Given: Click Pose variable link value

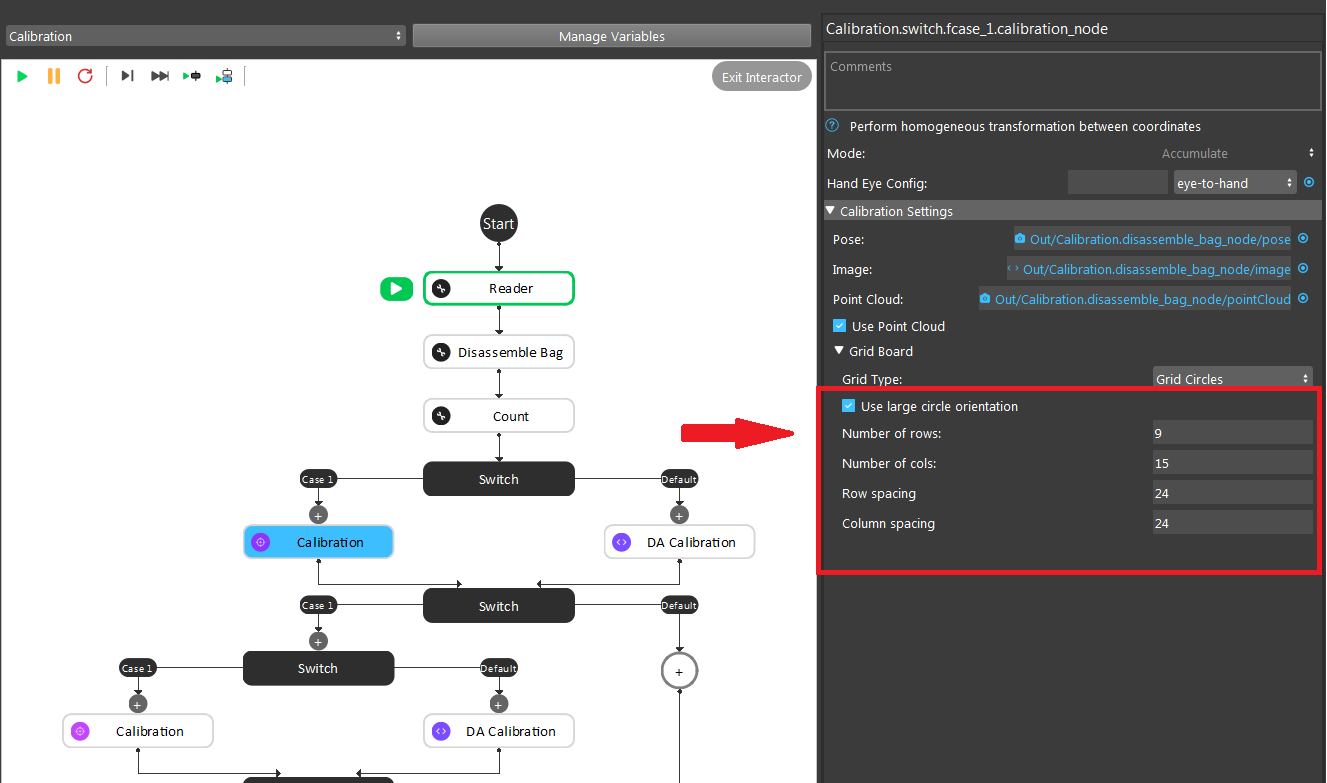Looking at the screenshot, I should pos(1152,239).
